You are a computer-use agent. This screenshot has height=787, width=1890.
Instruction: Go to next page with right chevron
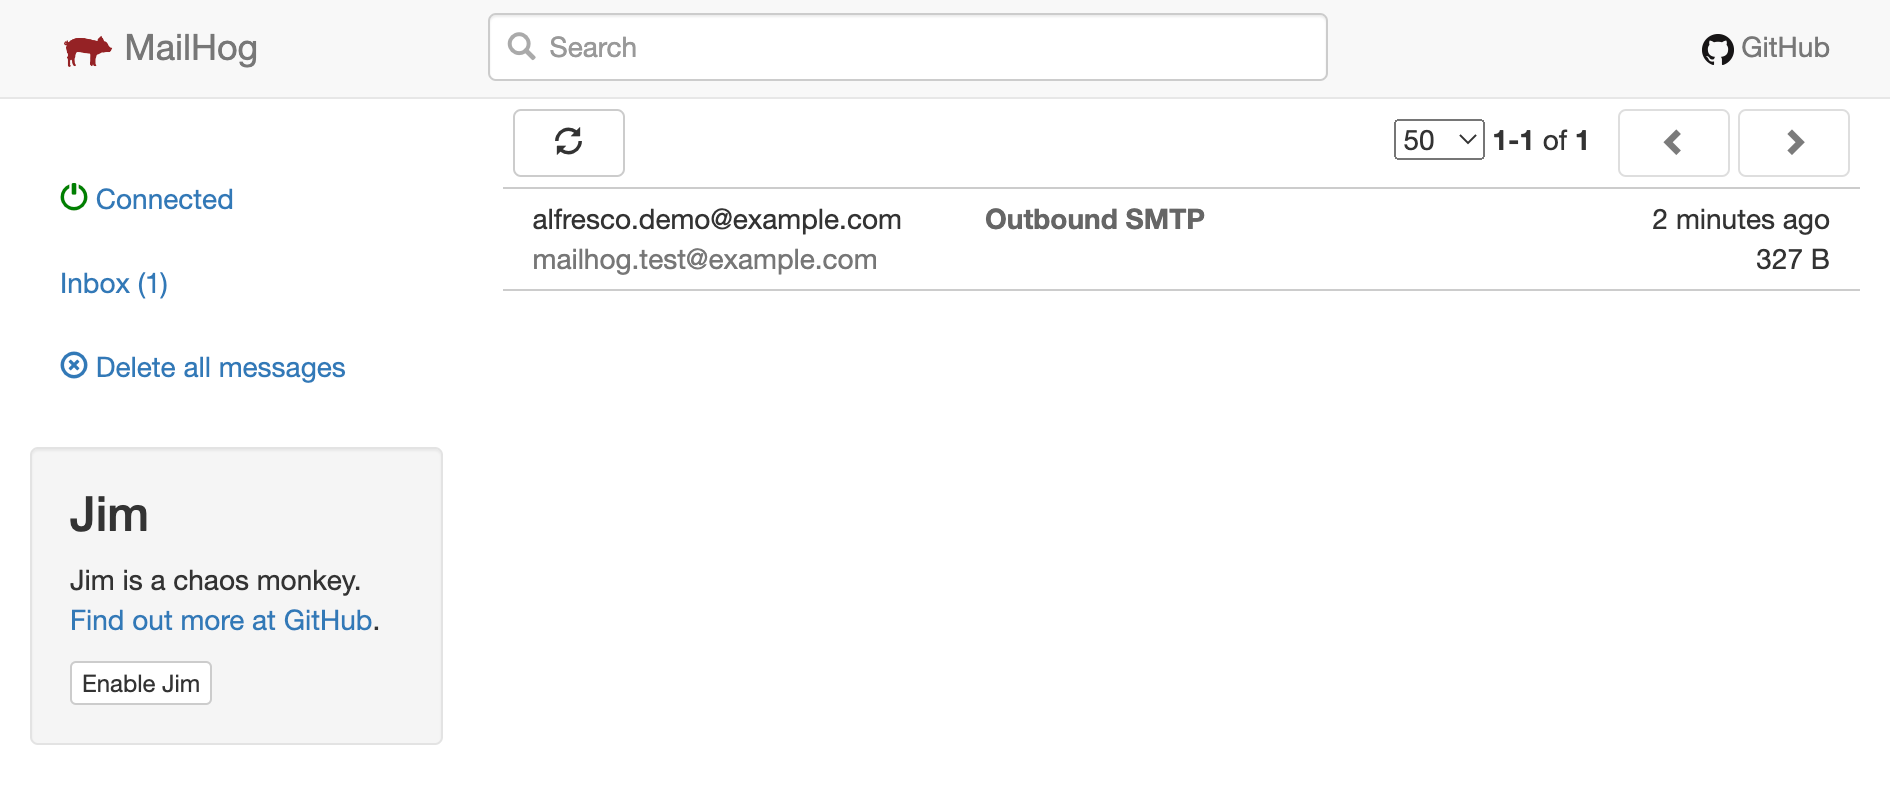[1793, 142]
